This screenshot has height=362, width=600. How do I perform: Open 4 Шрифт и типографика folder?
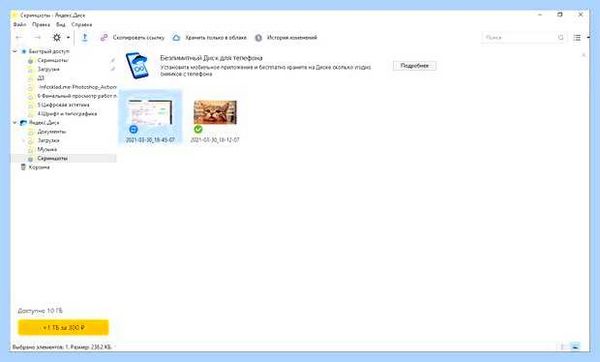pos(67,114)
